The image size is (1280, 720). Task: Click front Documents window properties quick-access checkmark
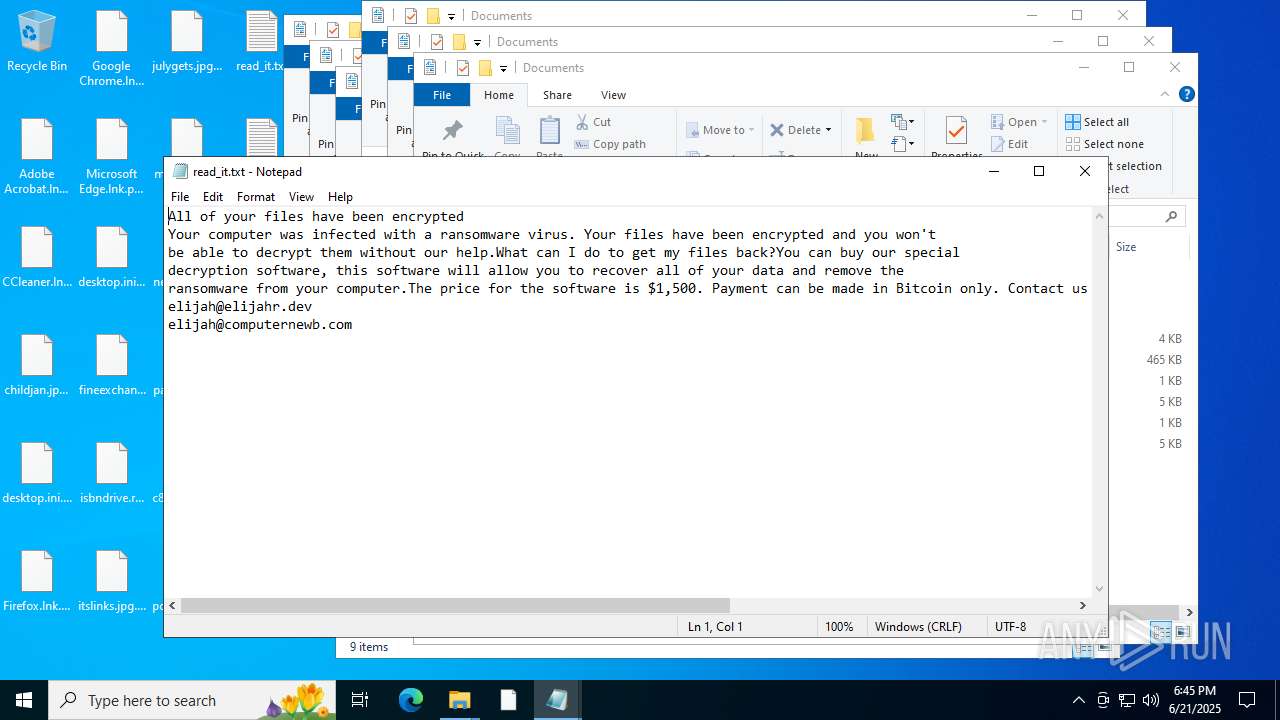463,68
